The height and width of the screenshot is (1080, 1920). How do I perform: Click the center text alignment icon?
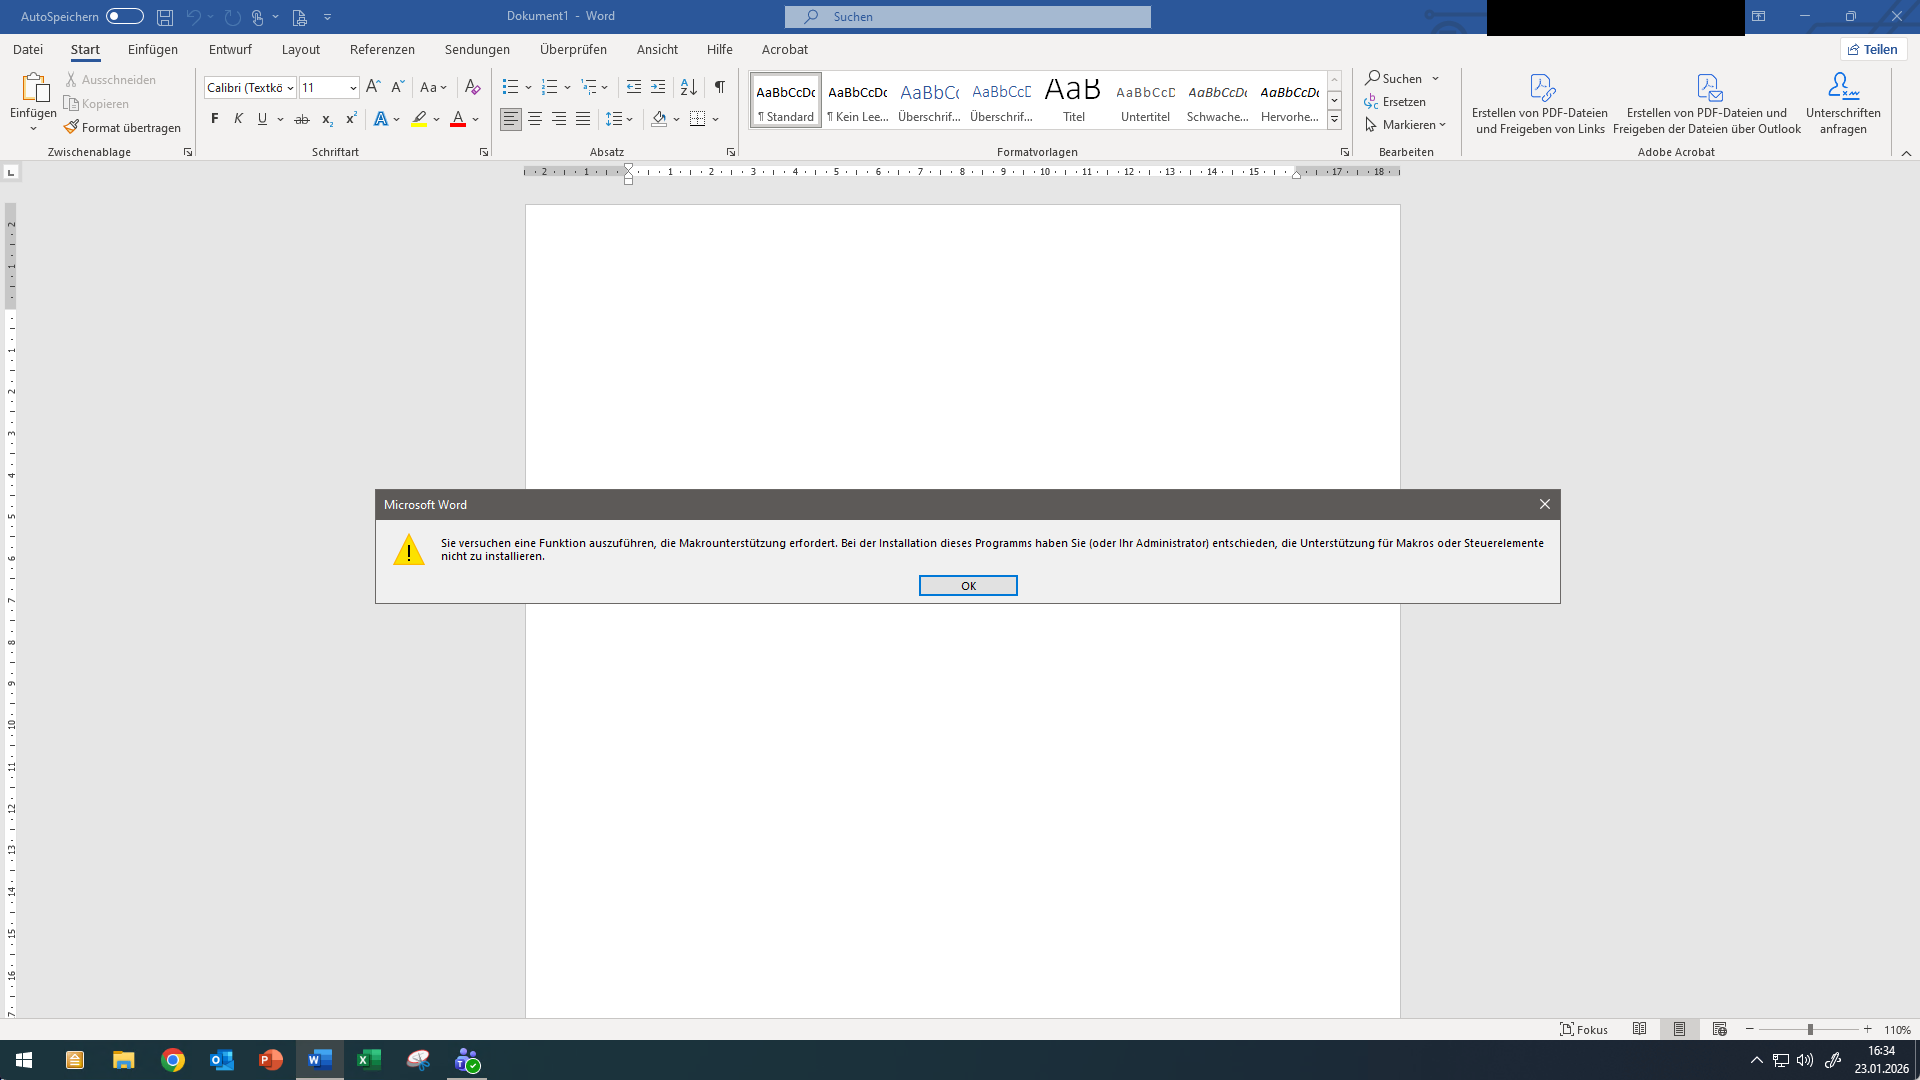(x=535, y=119)
